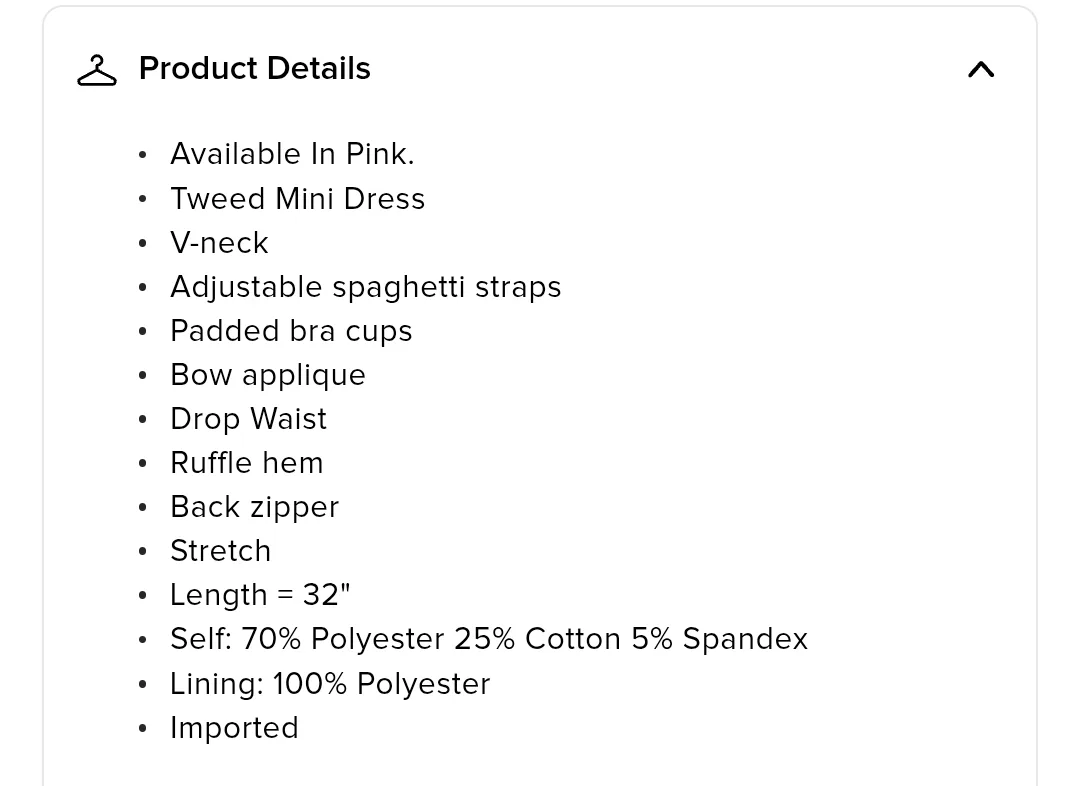Select the Lining: 100% Polyester line

click(x=330, y=684)
